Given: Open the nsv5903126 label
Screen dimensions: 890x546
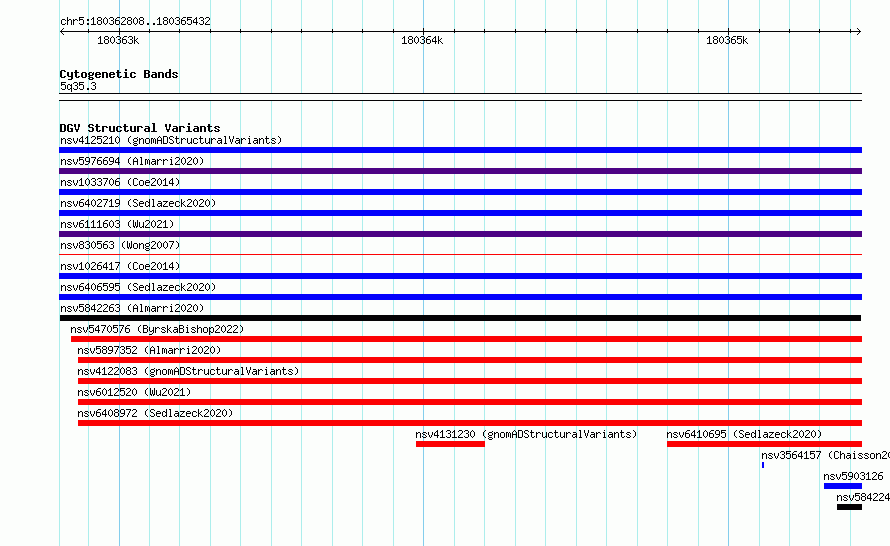Looking at the screenshot, I should [853, 476].
